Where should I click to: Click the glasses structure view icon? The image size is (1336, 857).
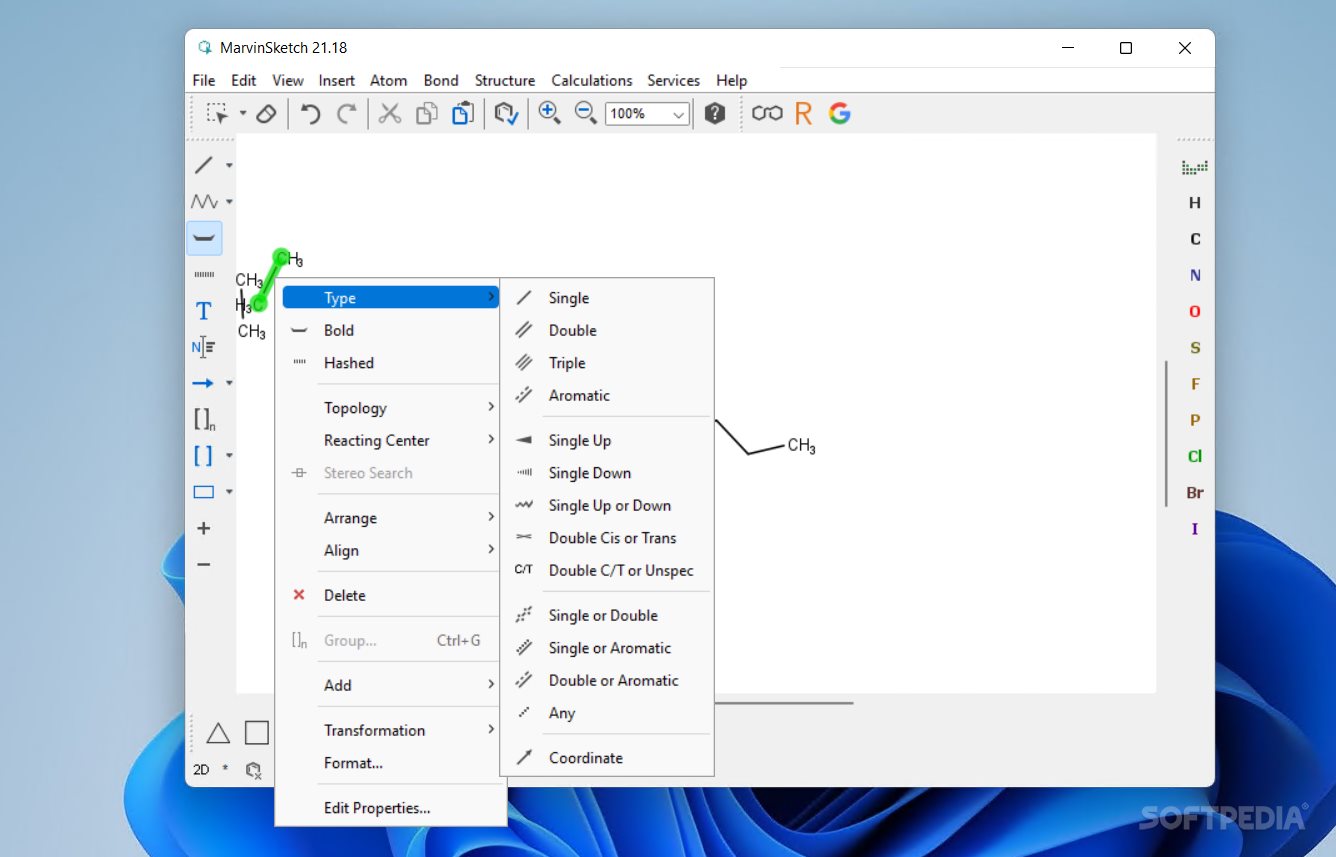coord(767,114)
